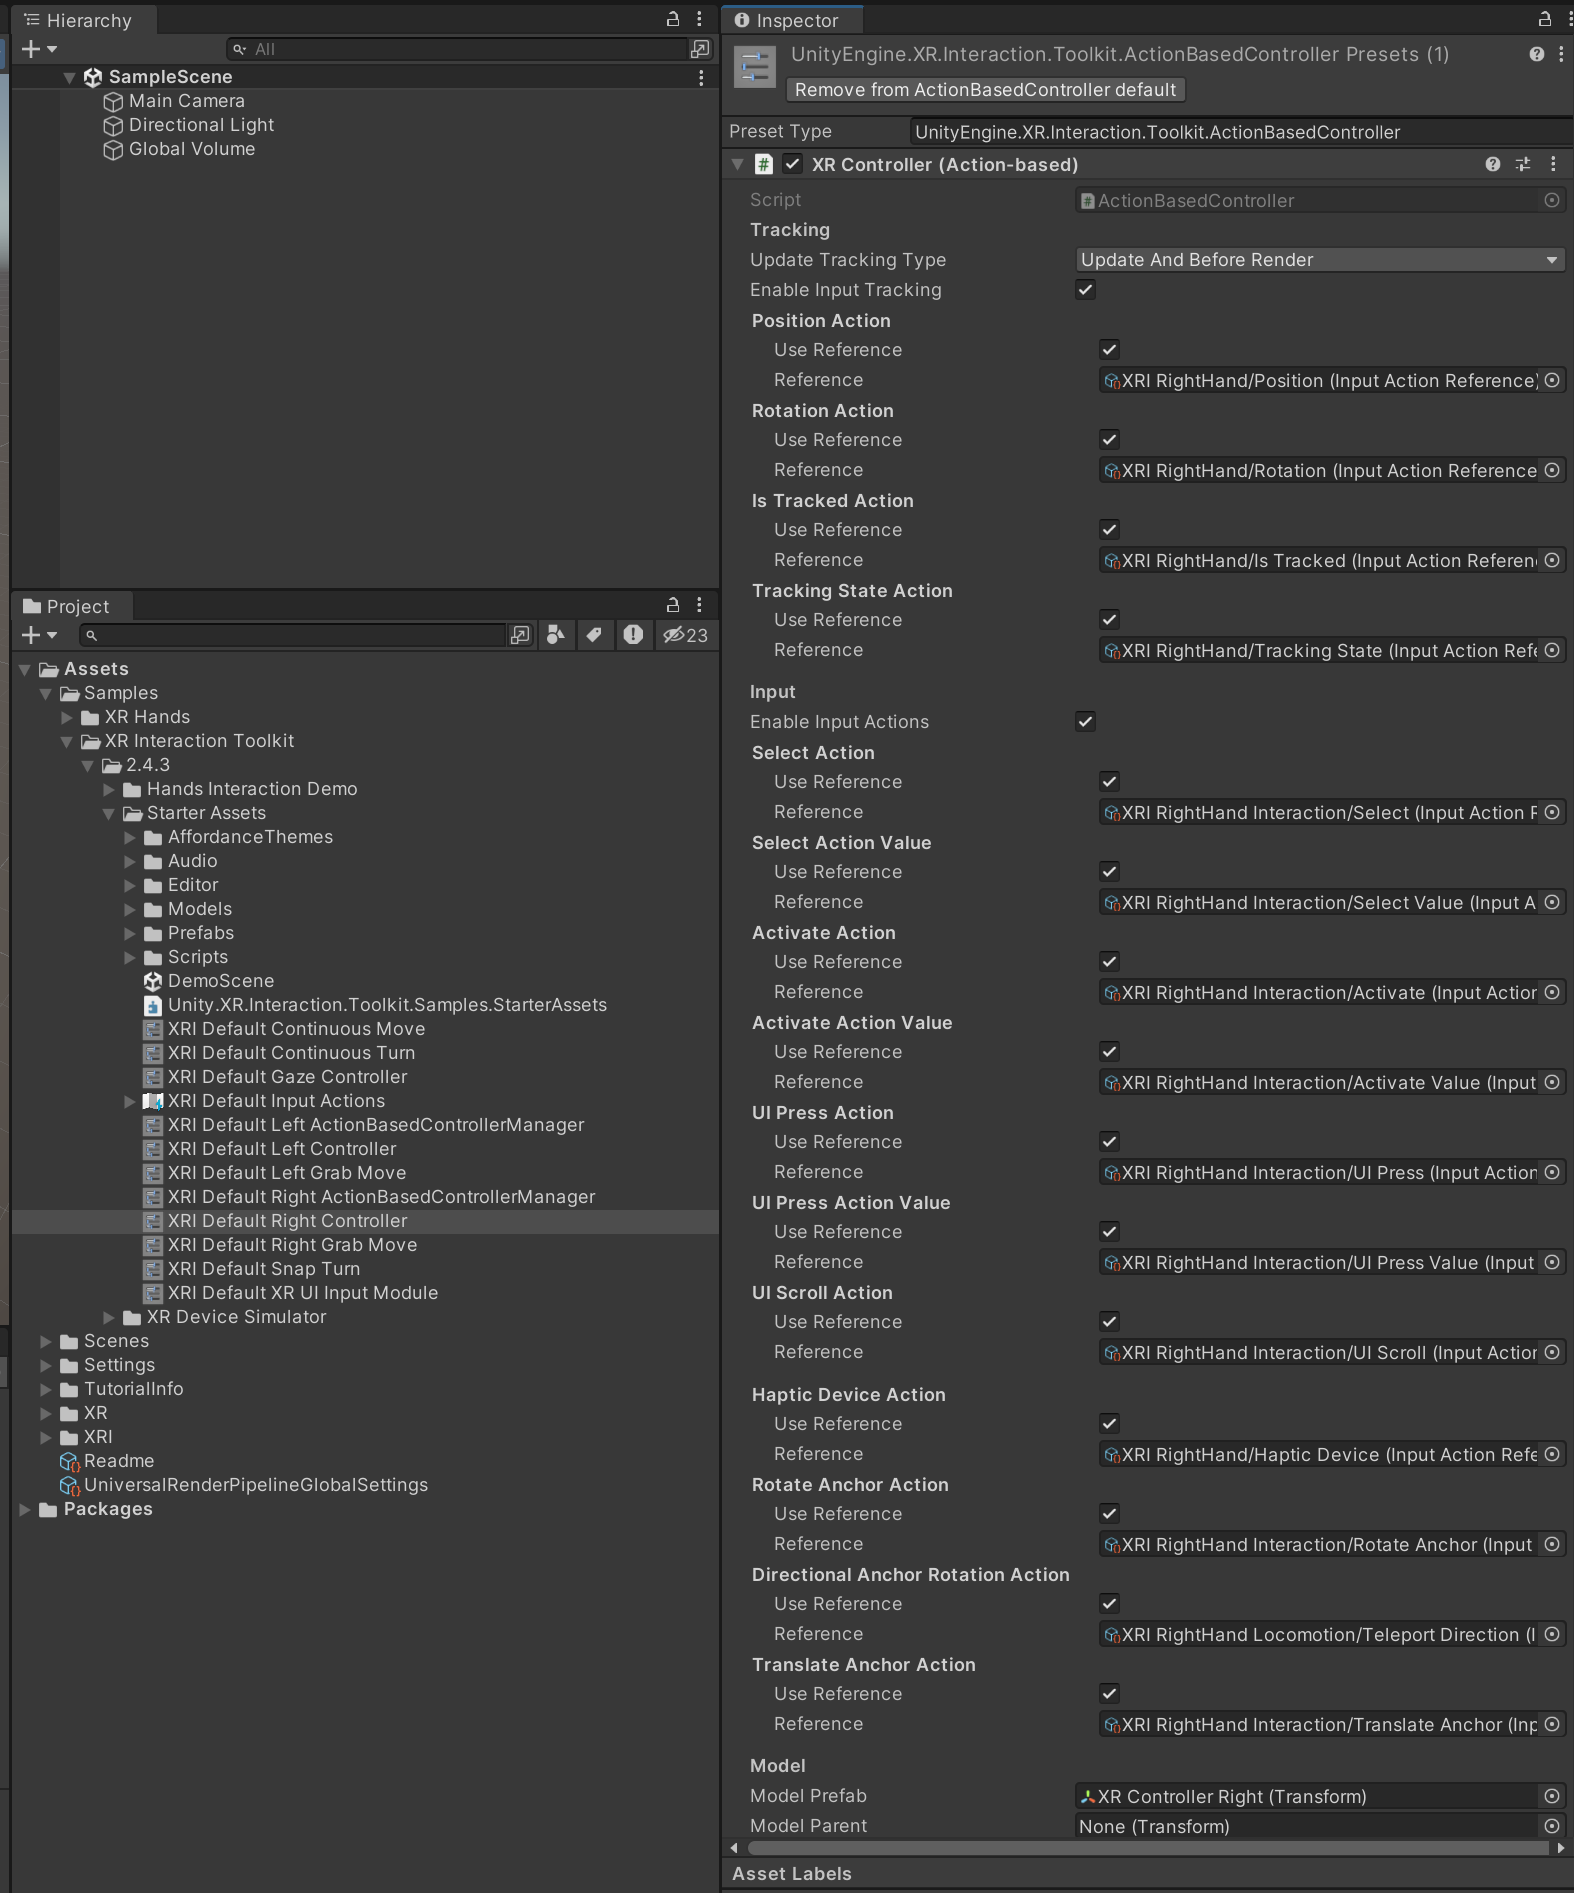Toggle Enable Input Actions checkbox
1574x1893 pixels.
[x=1086, y=722]
